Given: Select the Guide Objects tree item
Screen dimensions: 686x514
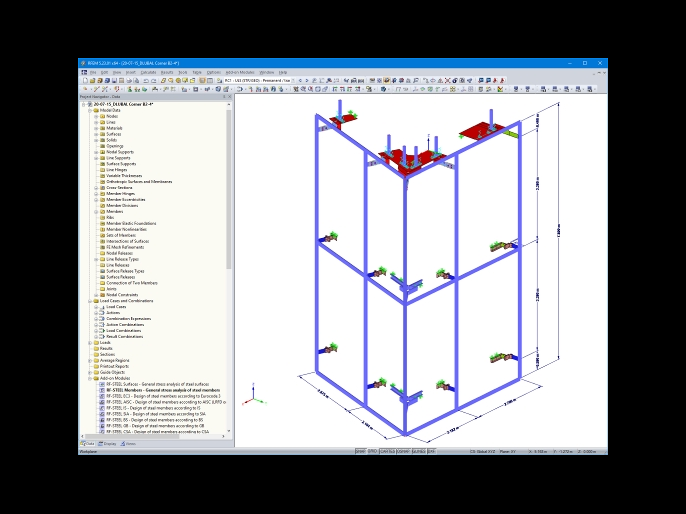Looking at the screenshot, I should 112,372.
